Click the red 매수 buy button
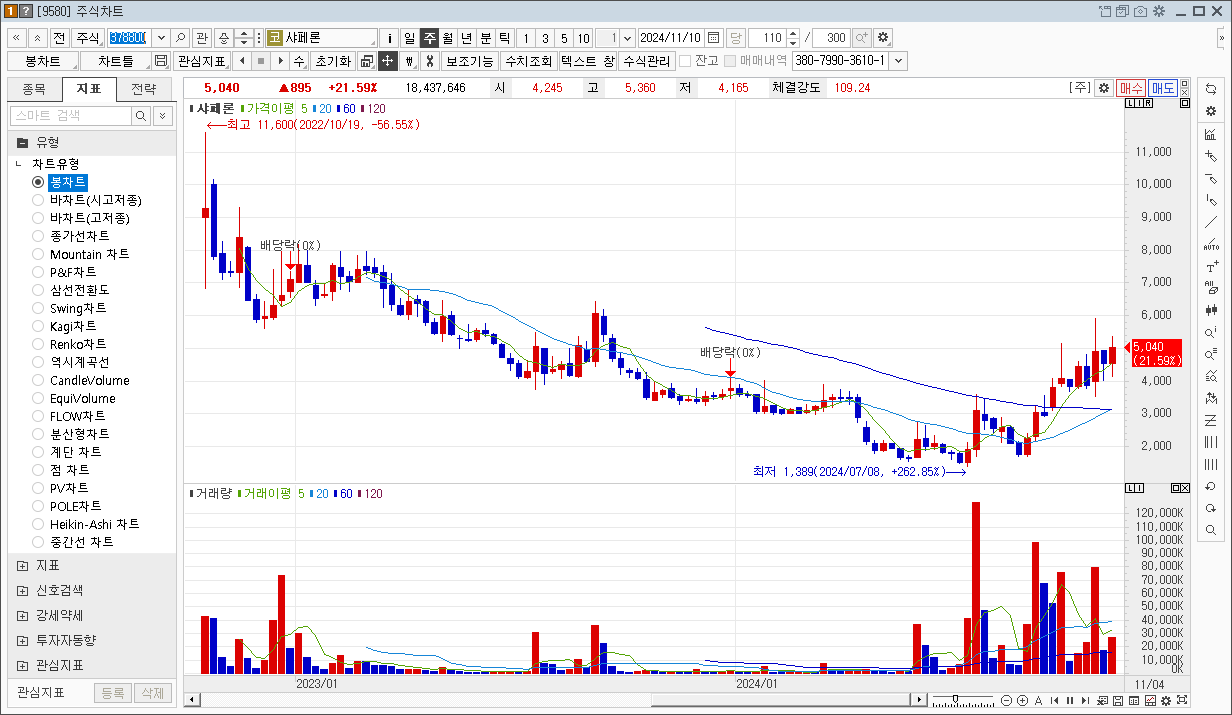1232x715 pixels. point(1131,88)
